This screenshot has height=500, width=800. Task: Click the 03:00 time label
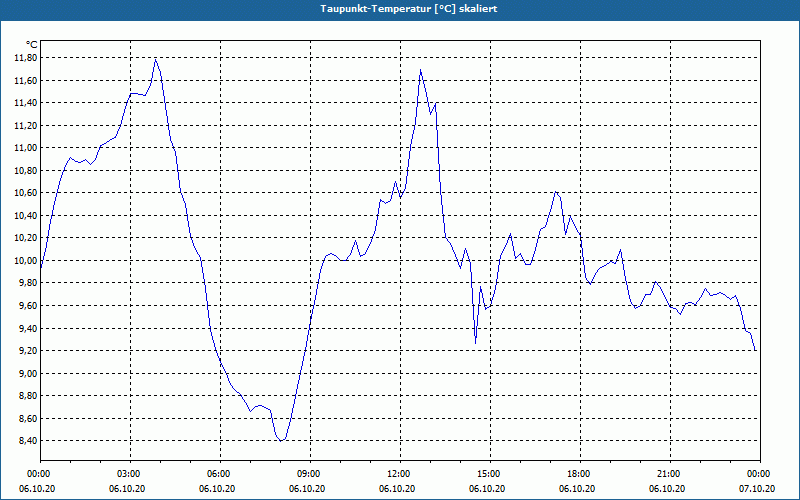click(x=130, y=474)
